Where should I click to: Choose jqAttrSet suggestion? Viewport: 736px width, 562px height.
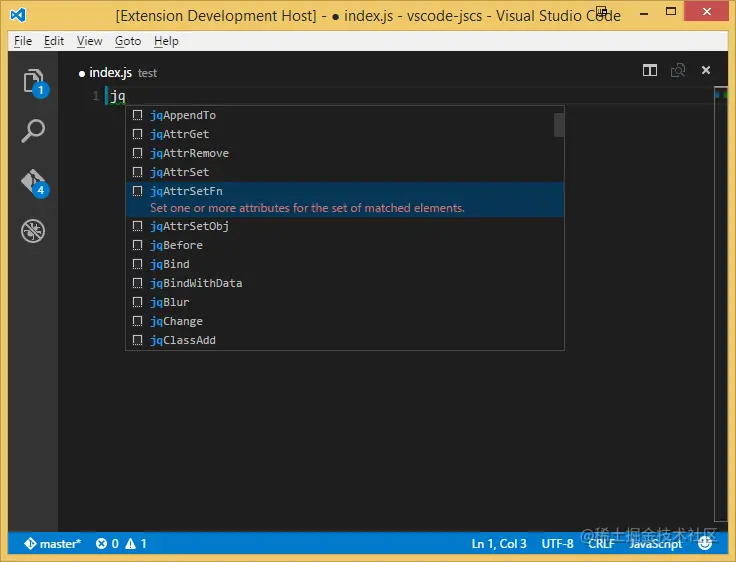pos(345,172)
